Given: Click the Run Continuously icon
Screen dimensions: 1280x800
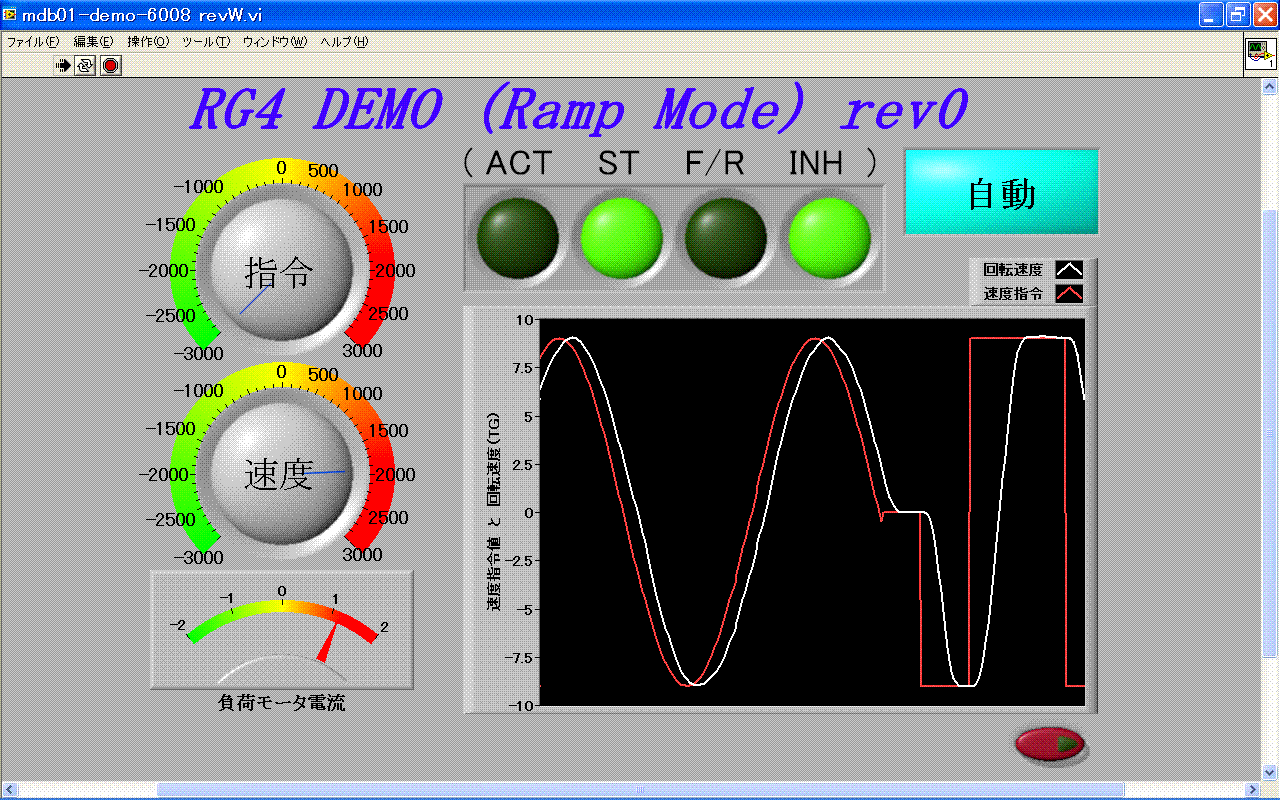Looking at the screenshot, I should pyautogui.click(x=86, y=66).
